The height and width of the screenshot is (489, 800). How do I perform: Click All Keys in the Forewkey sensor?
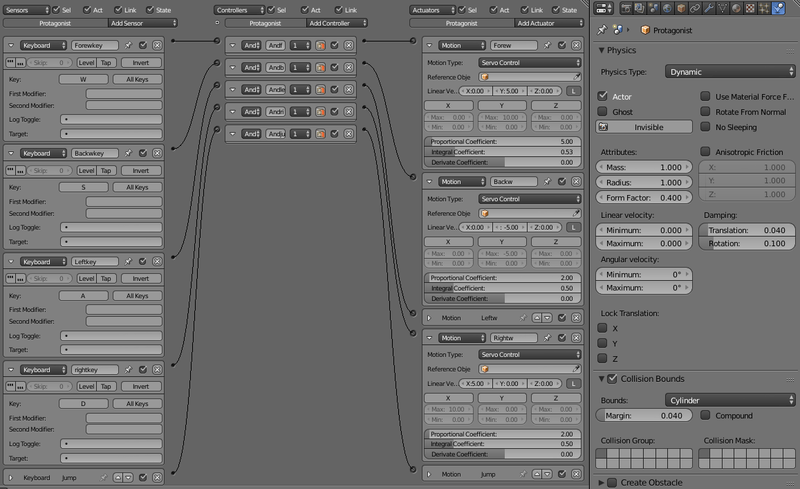point(137,79)
